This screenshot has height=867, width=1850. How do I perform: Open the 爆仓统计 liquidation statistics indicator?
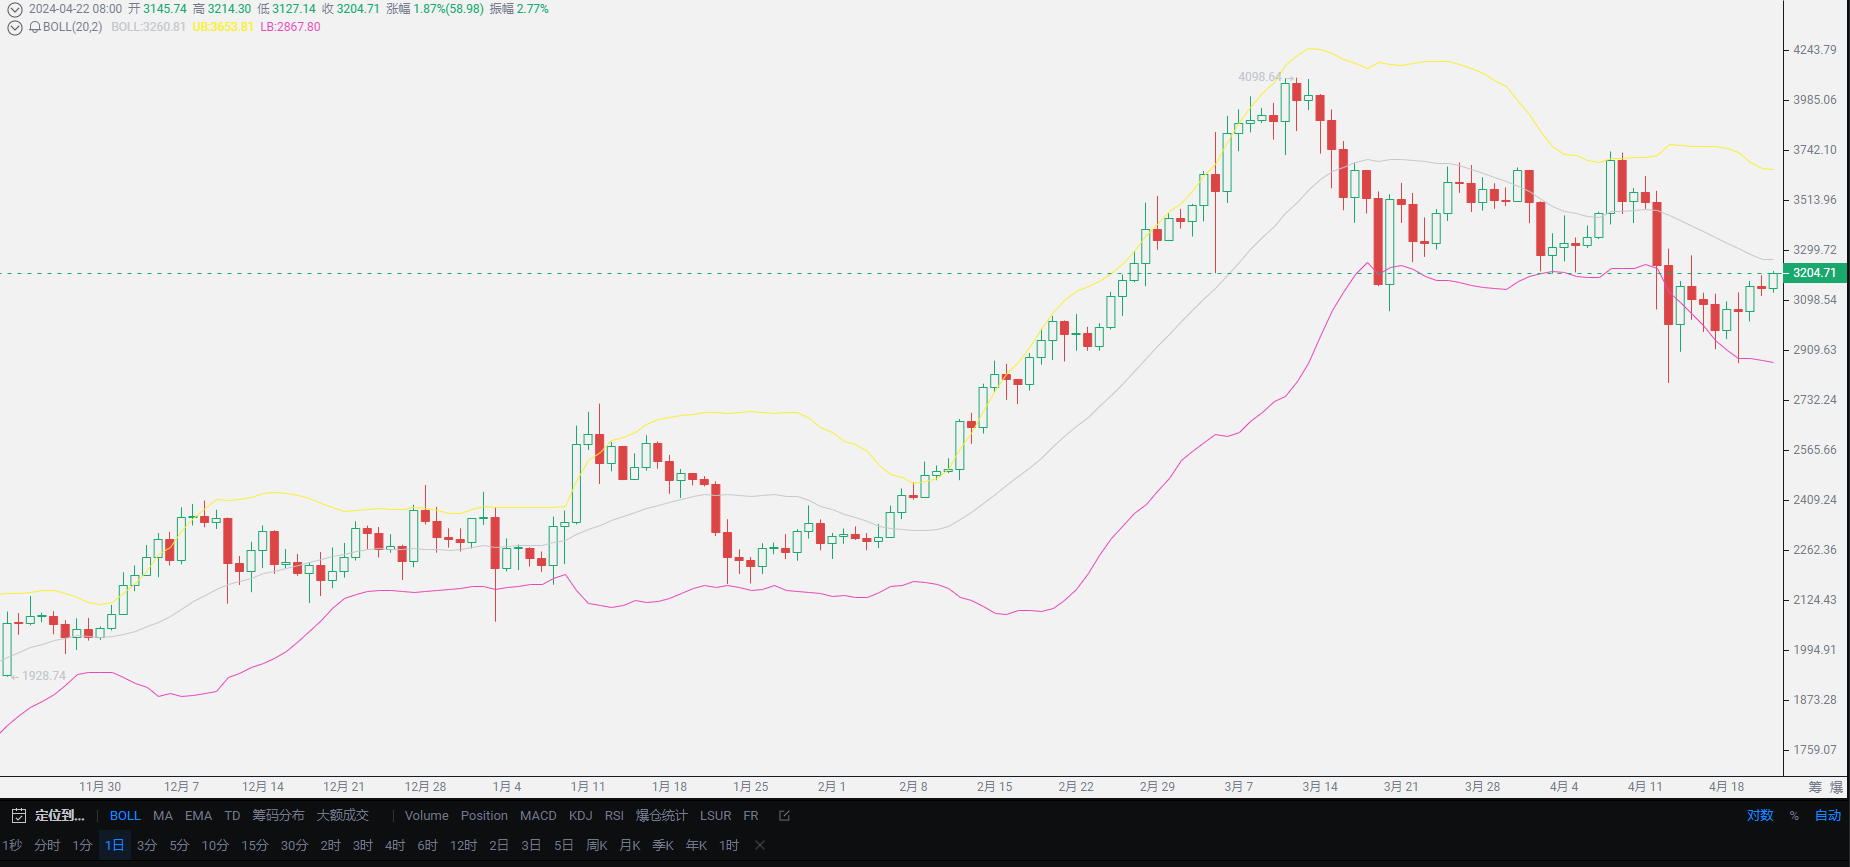(x=661, y=816)
